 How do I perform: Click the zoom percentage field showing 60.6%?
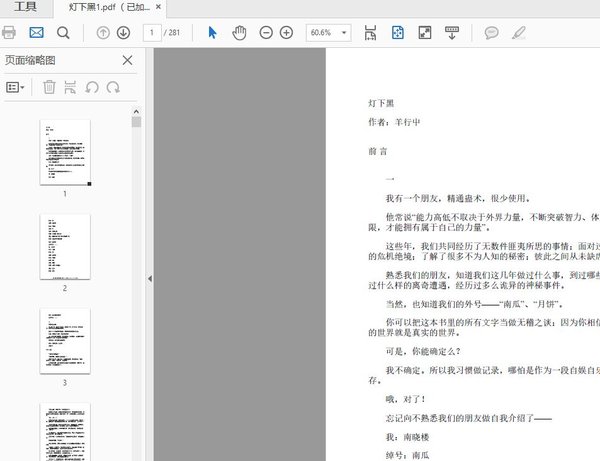coord(321,33)
